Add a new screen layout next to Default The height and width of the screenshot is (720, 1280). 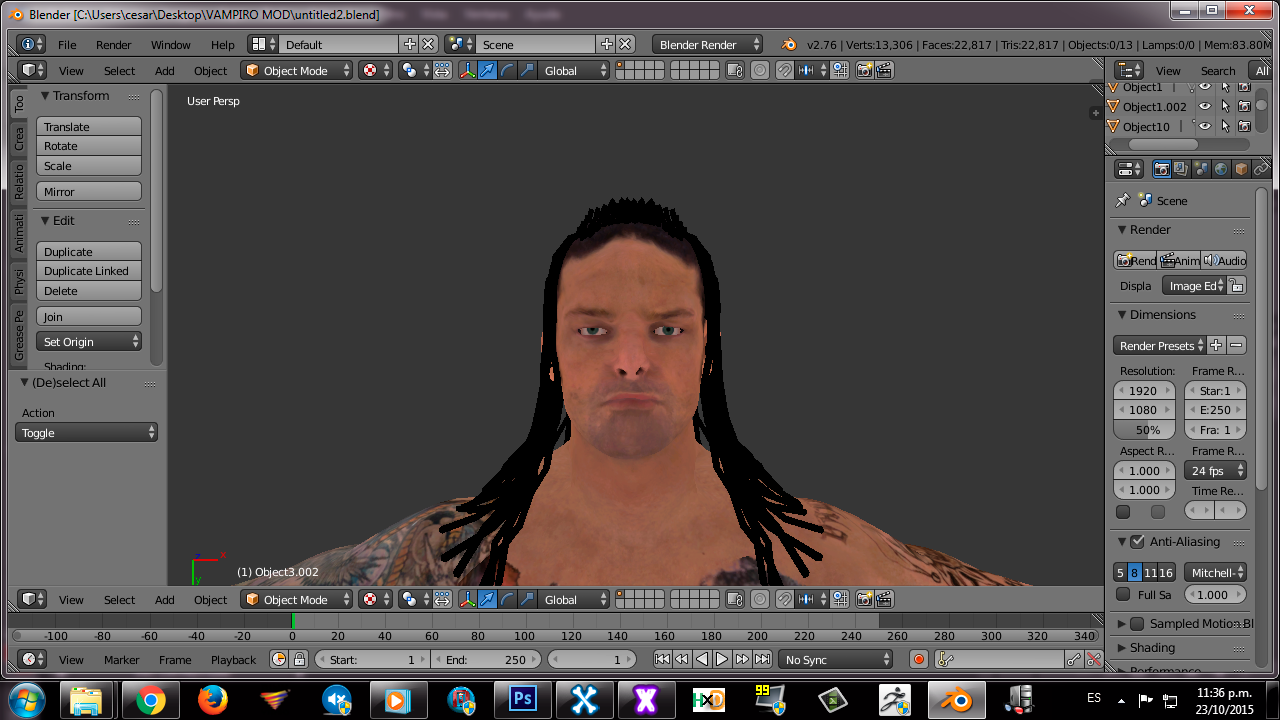(x=409, y=44)
